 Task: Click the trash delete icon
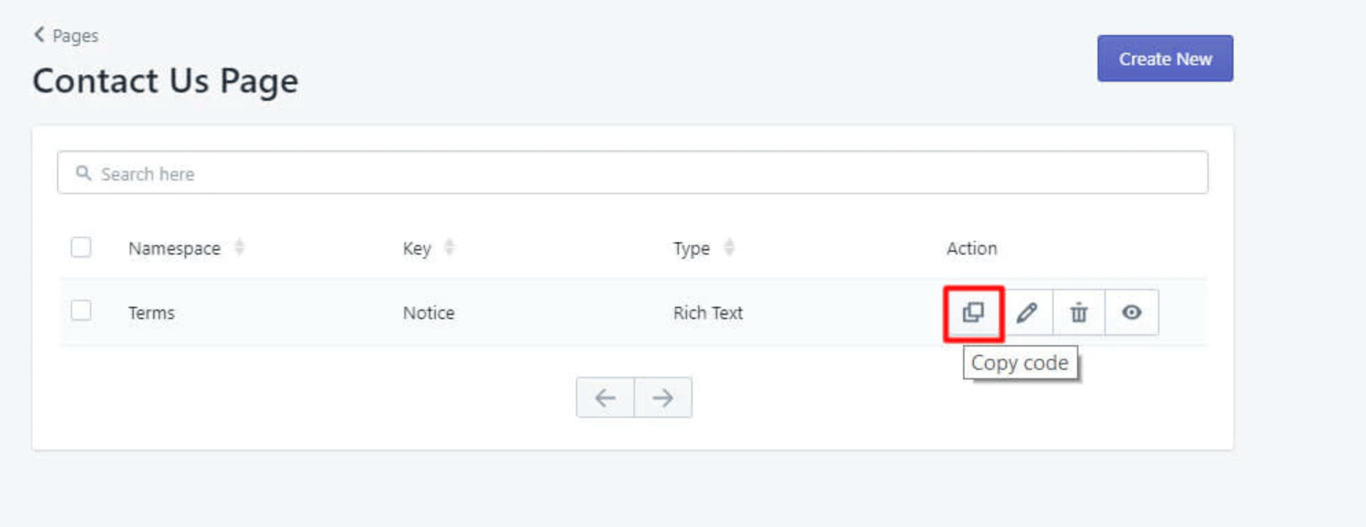1078,313
